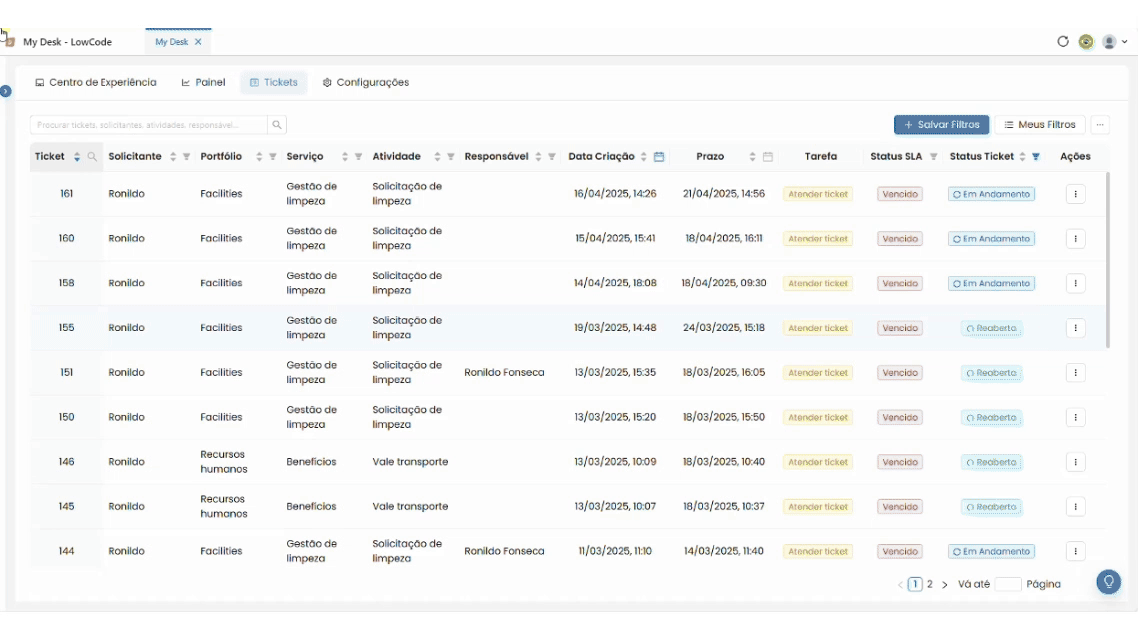Filter the Serviço column
1138x640 pixels.
click(359, 157)
